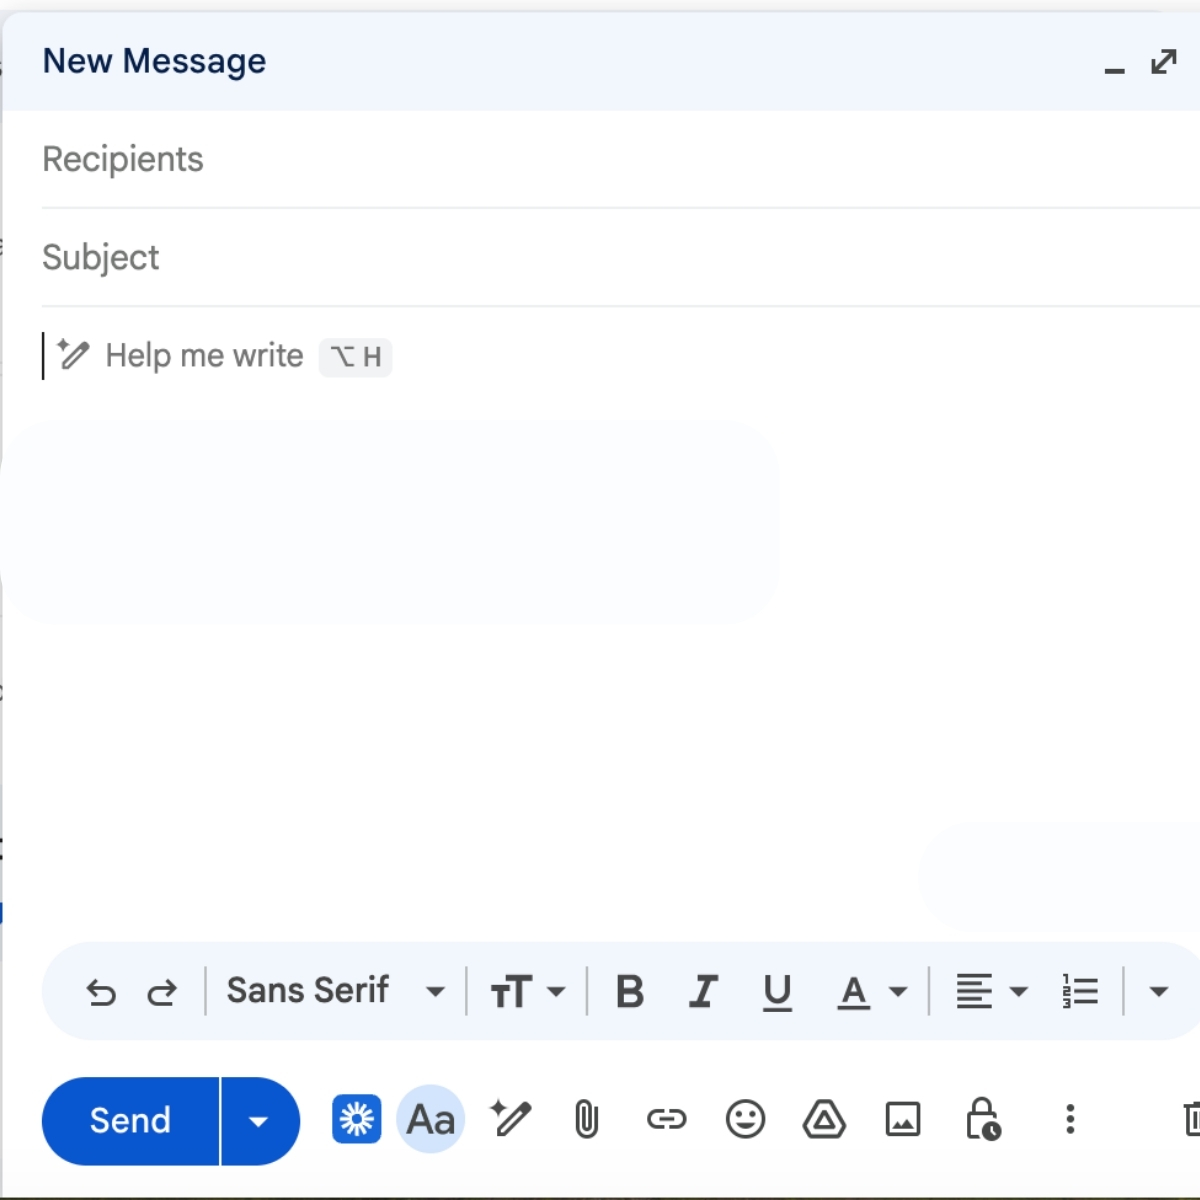Insert a photo
1200x1200 pixels.
tap(903, 1119)
